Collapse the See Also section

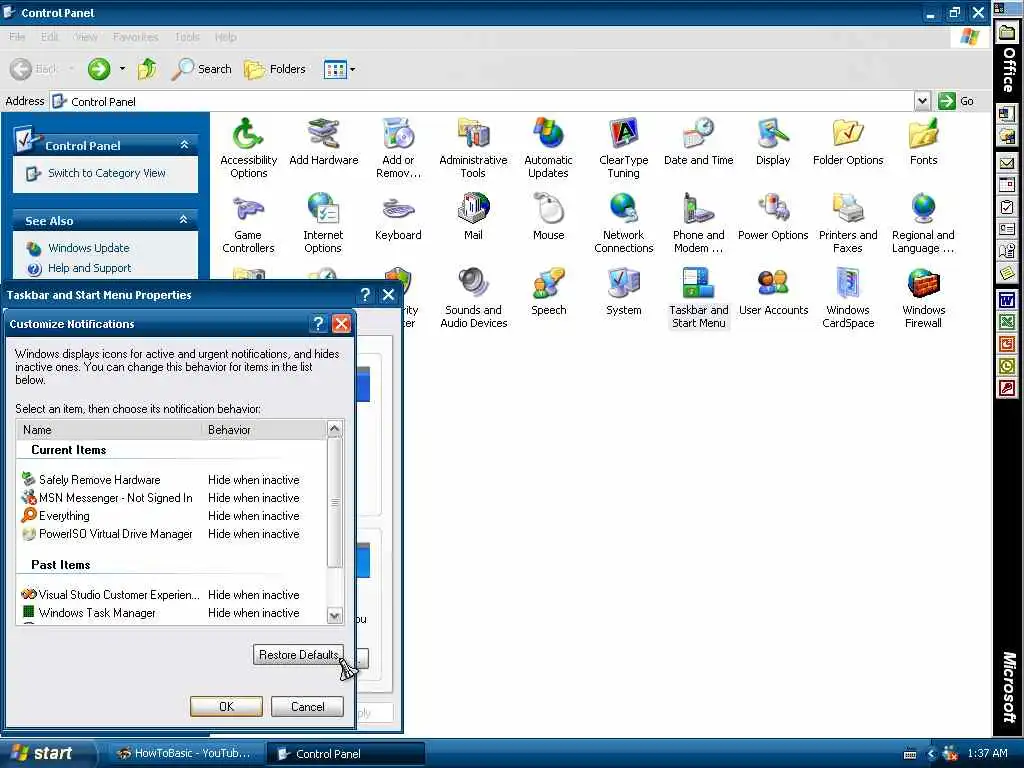click(x=184, y=220)
